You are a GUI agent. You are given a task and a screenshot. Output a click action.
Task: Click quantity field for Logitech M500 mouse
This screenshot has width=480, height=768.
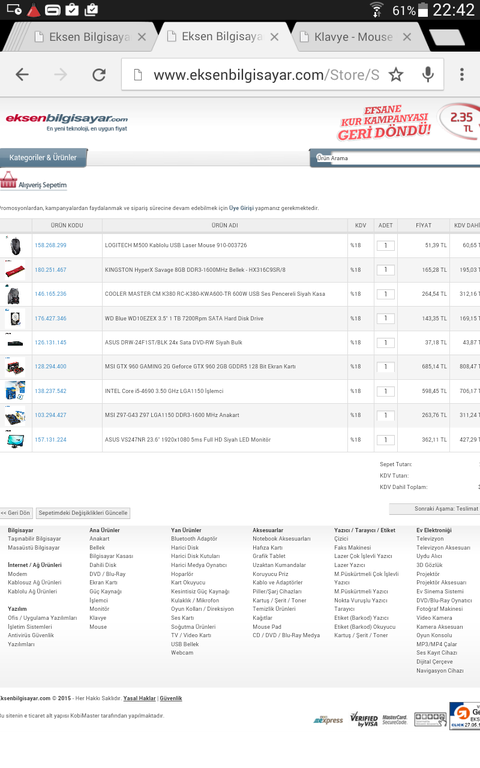[x=385, y=245]
